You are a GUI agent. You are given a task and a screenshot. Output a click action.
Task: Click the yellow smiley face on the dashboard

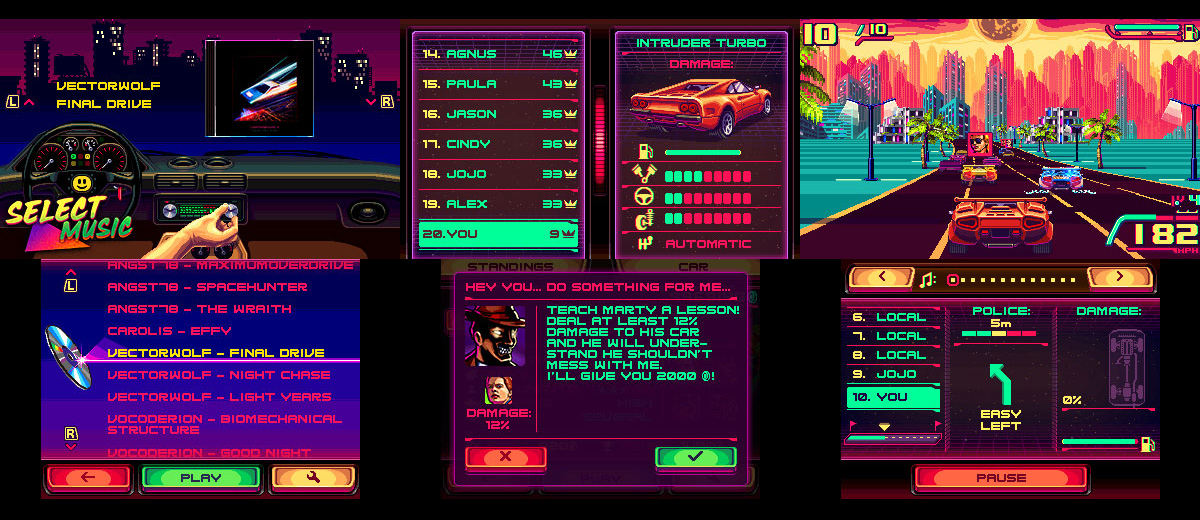(x=82, y=185)
